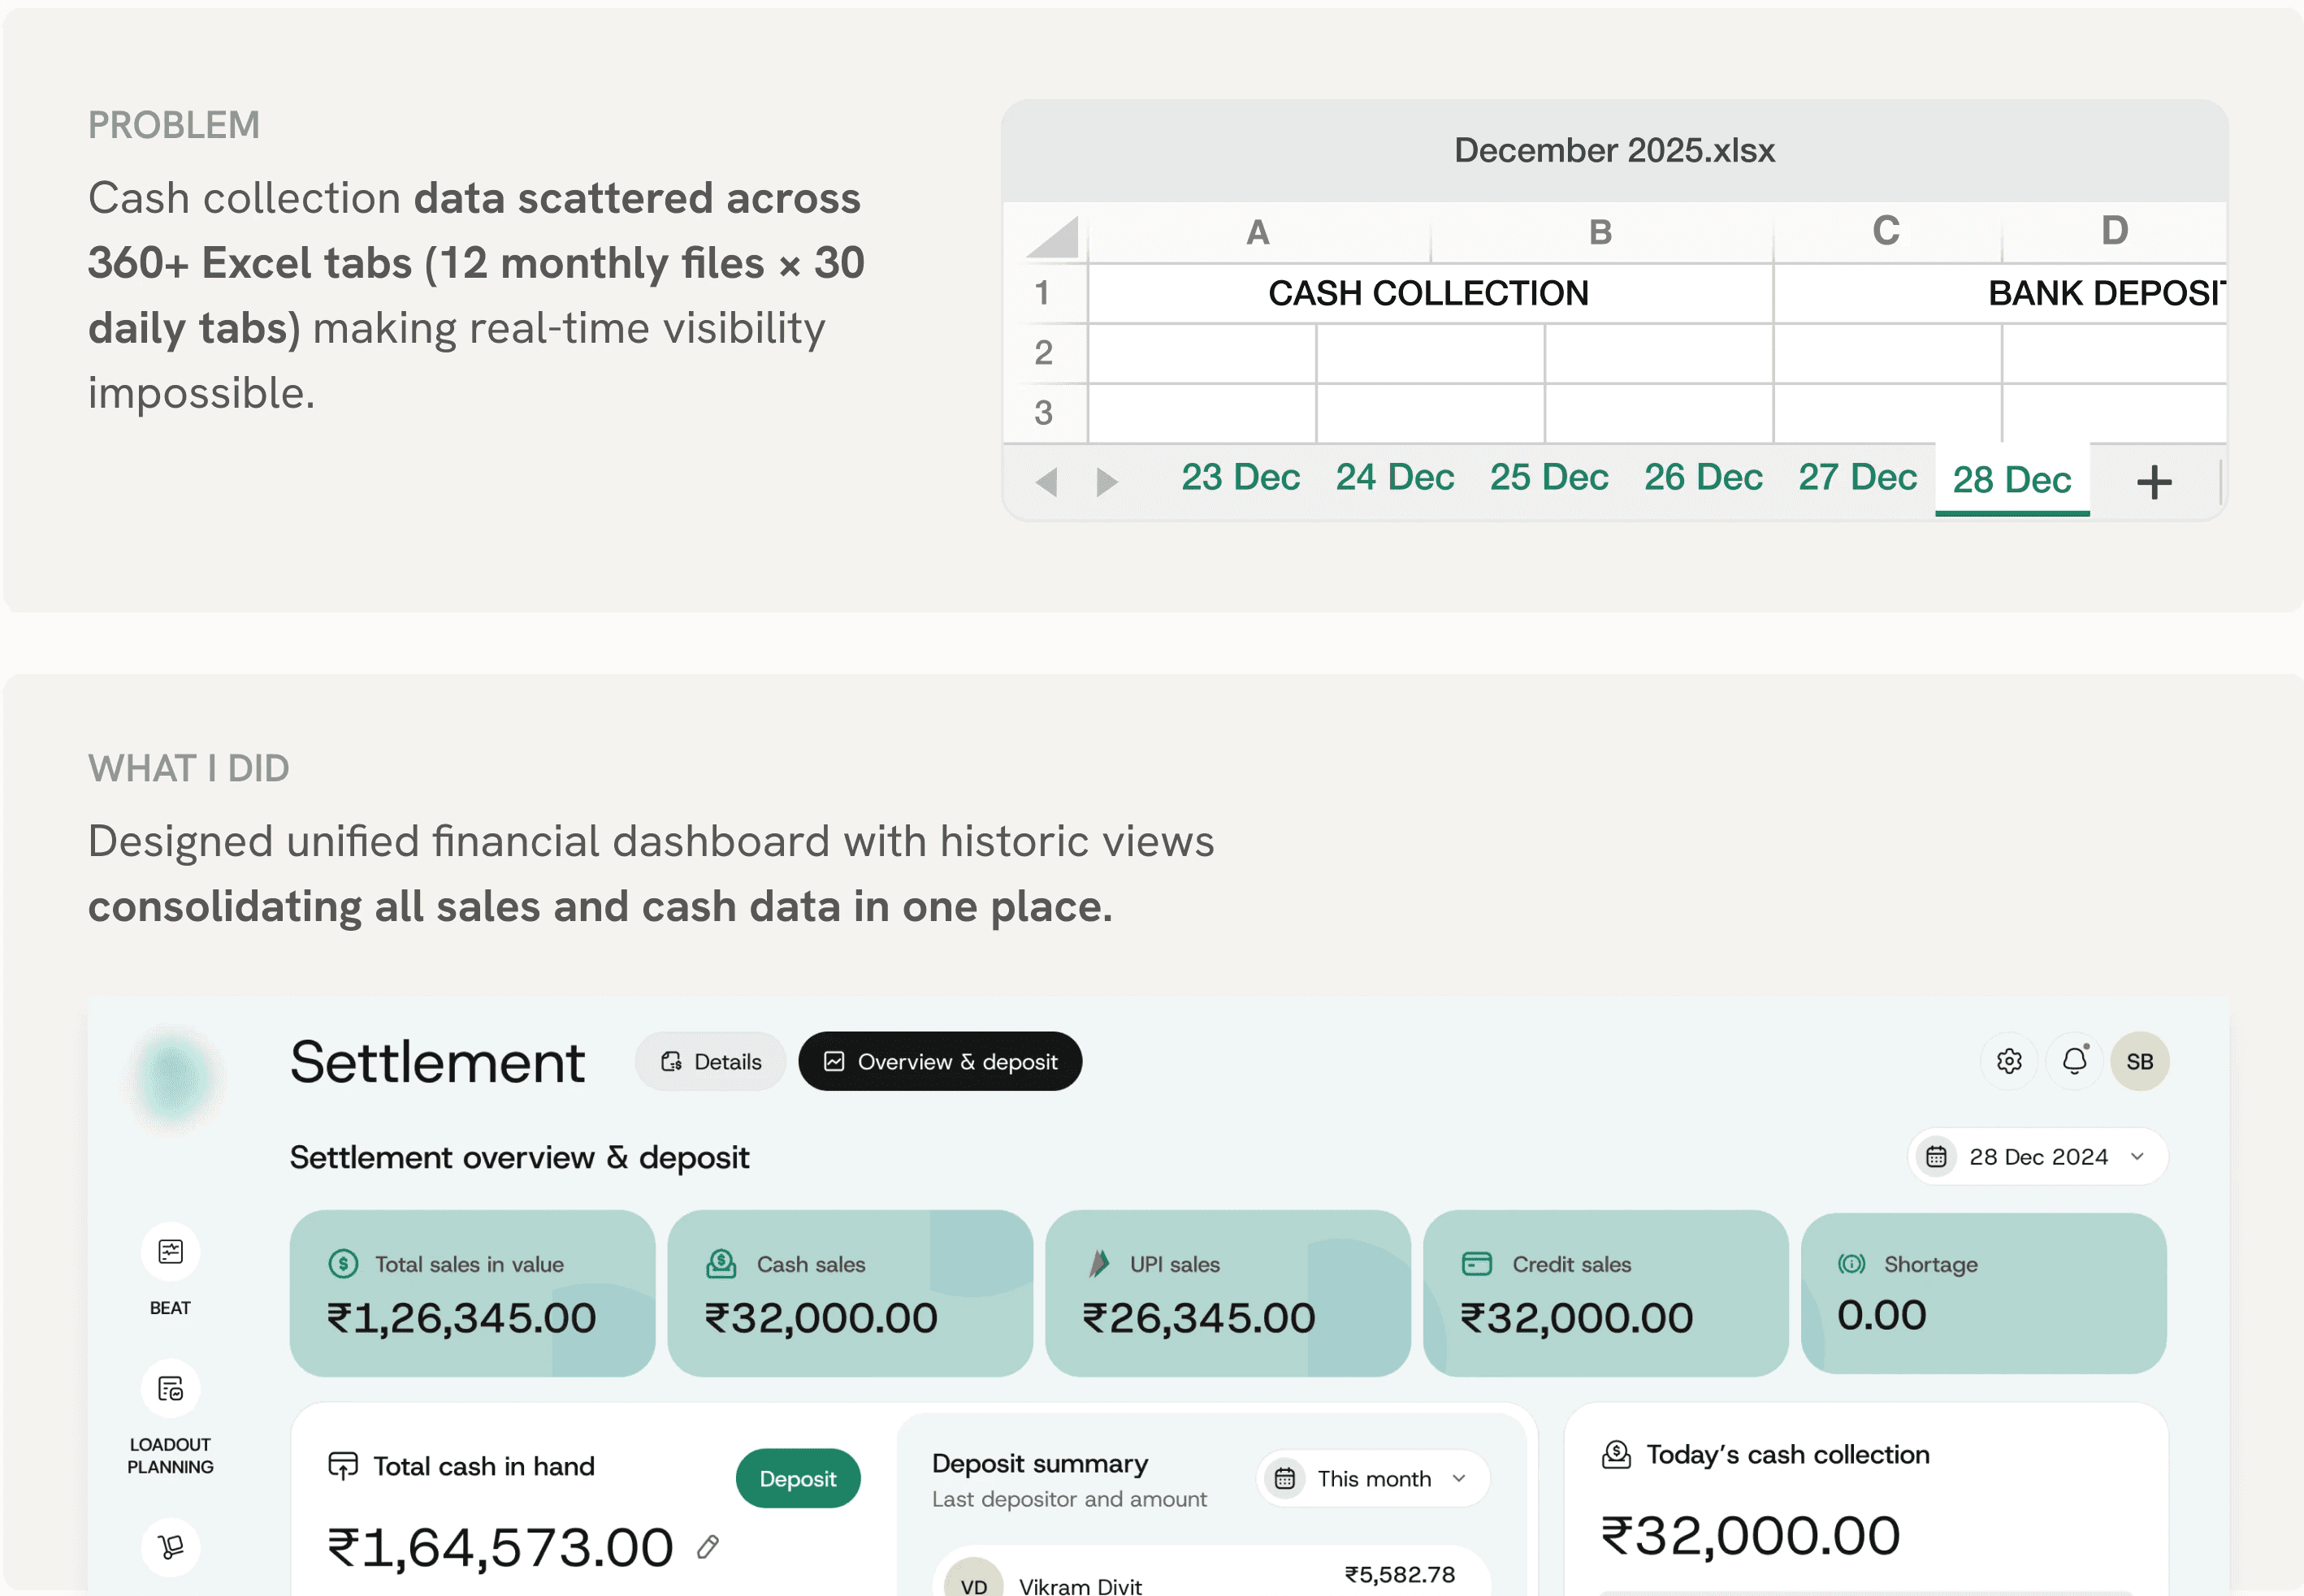The width and height of the screenshot is (2304, 1596).
Task: Open the settings gear icon
Action: tap(2008, 1061)
